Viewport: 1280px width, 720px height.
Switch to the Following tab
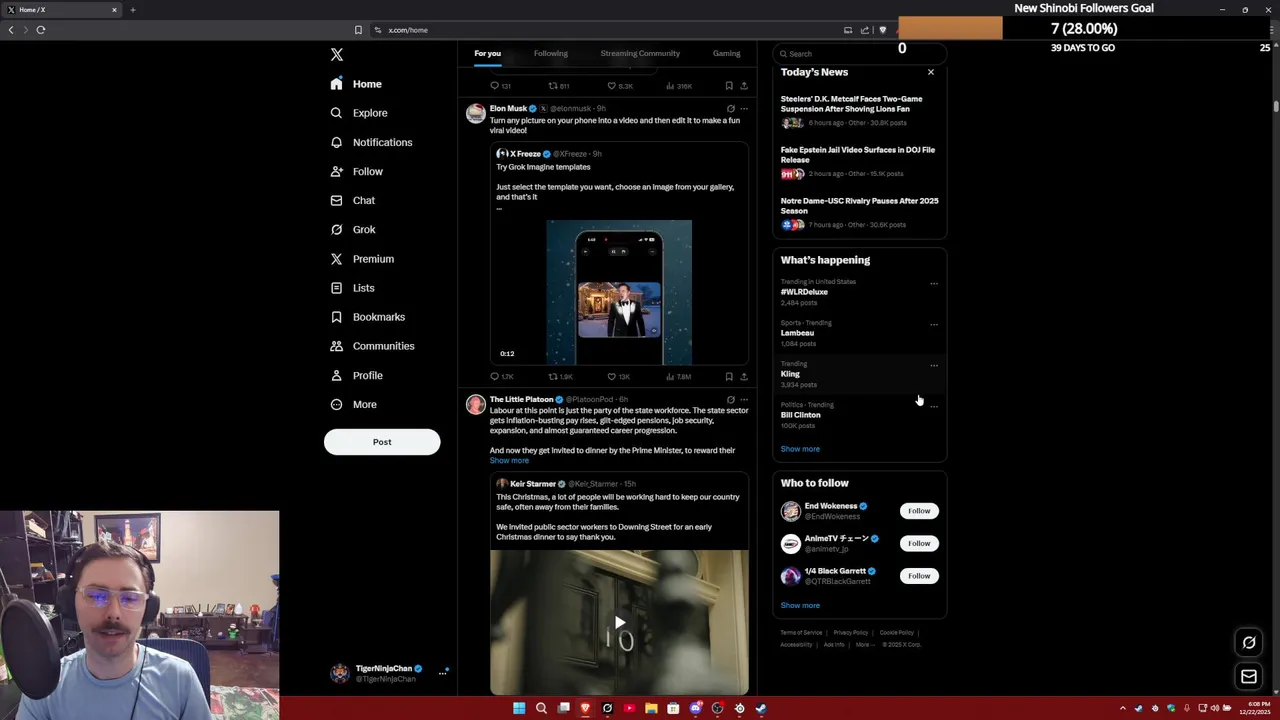550,53
